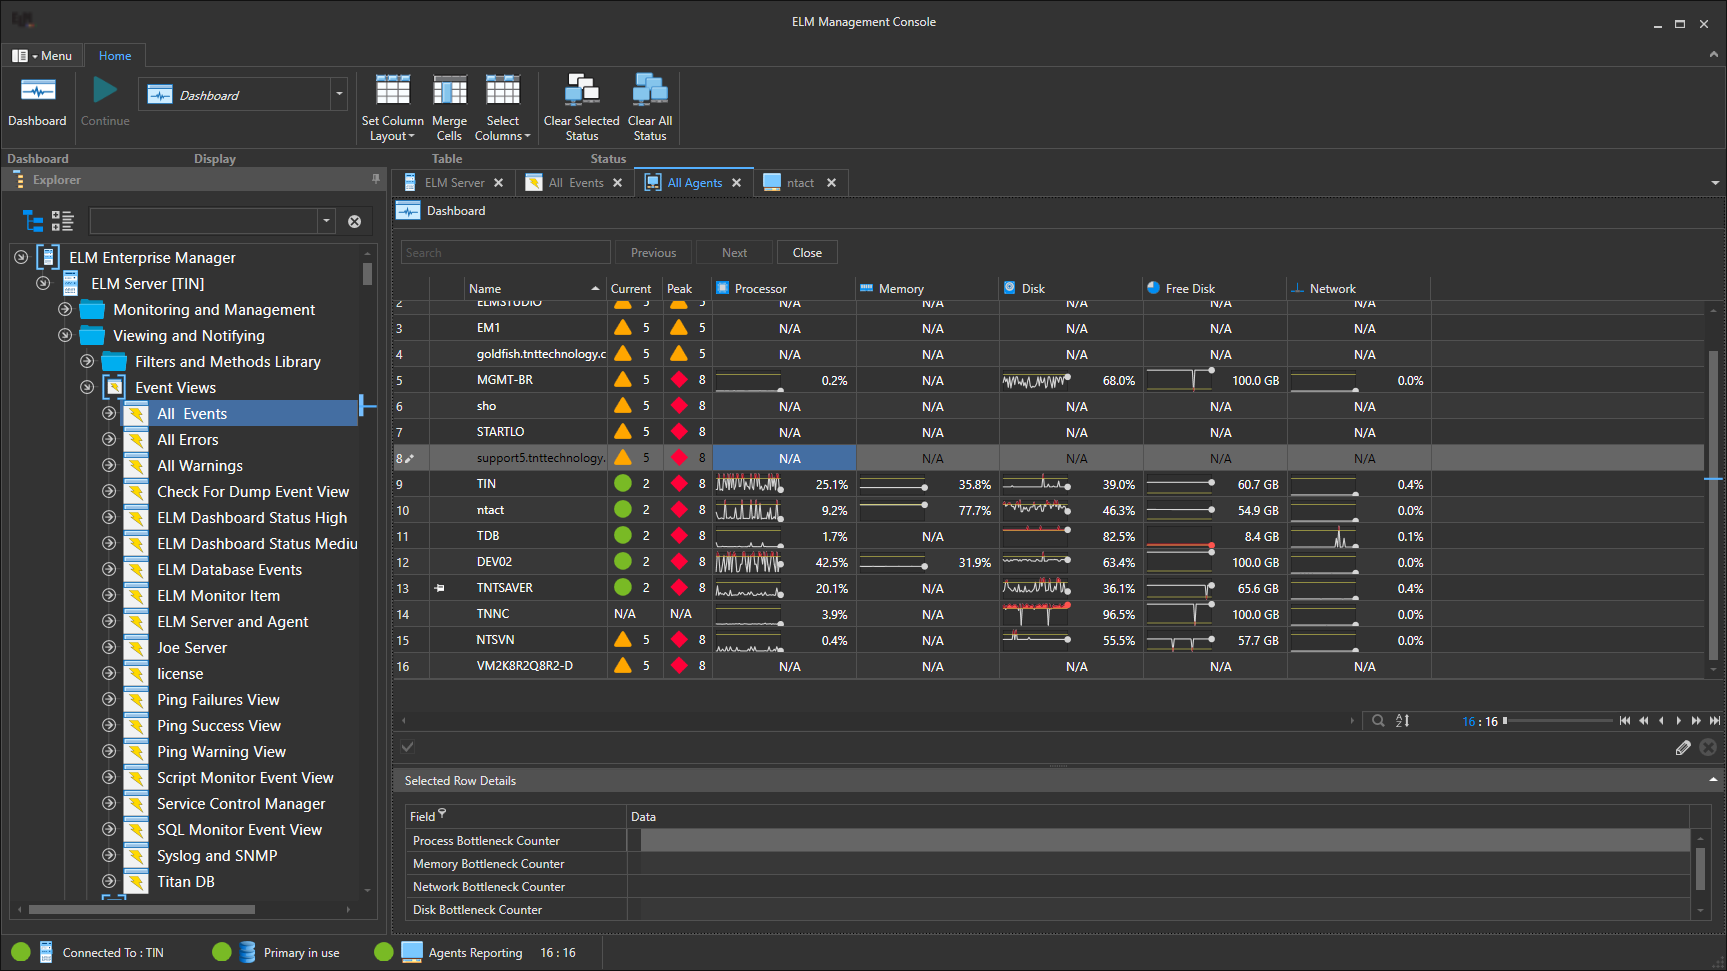Open the document tabs list dropdown
1727x971 pixels.
coord(1715,183)
